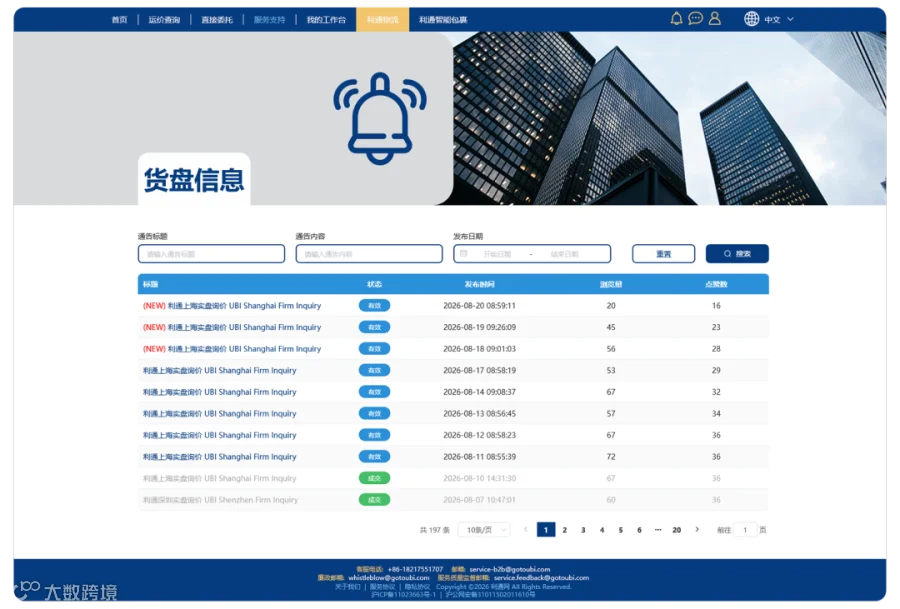Viewport: 900px width, 609px height.
Task: Click whistleblow@gotoubi.com email in footer
Action: [389, 577]
